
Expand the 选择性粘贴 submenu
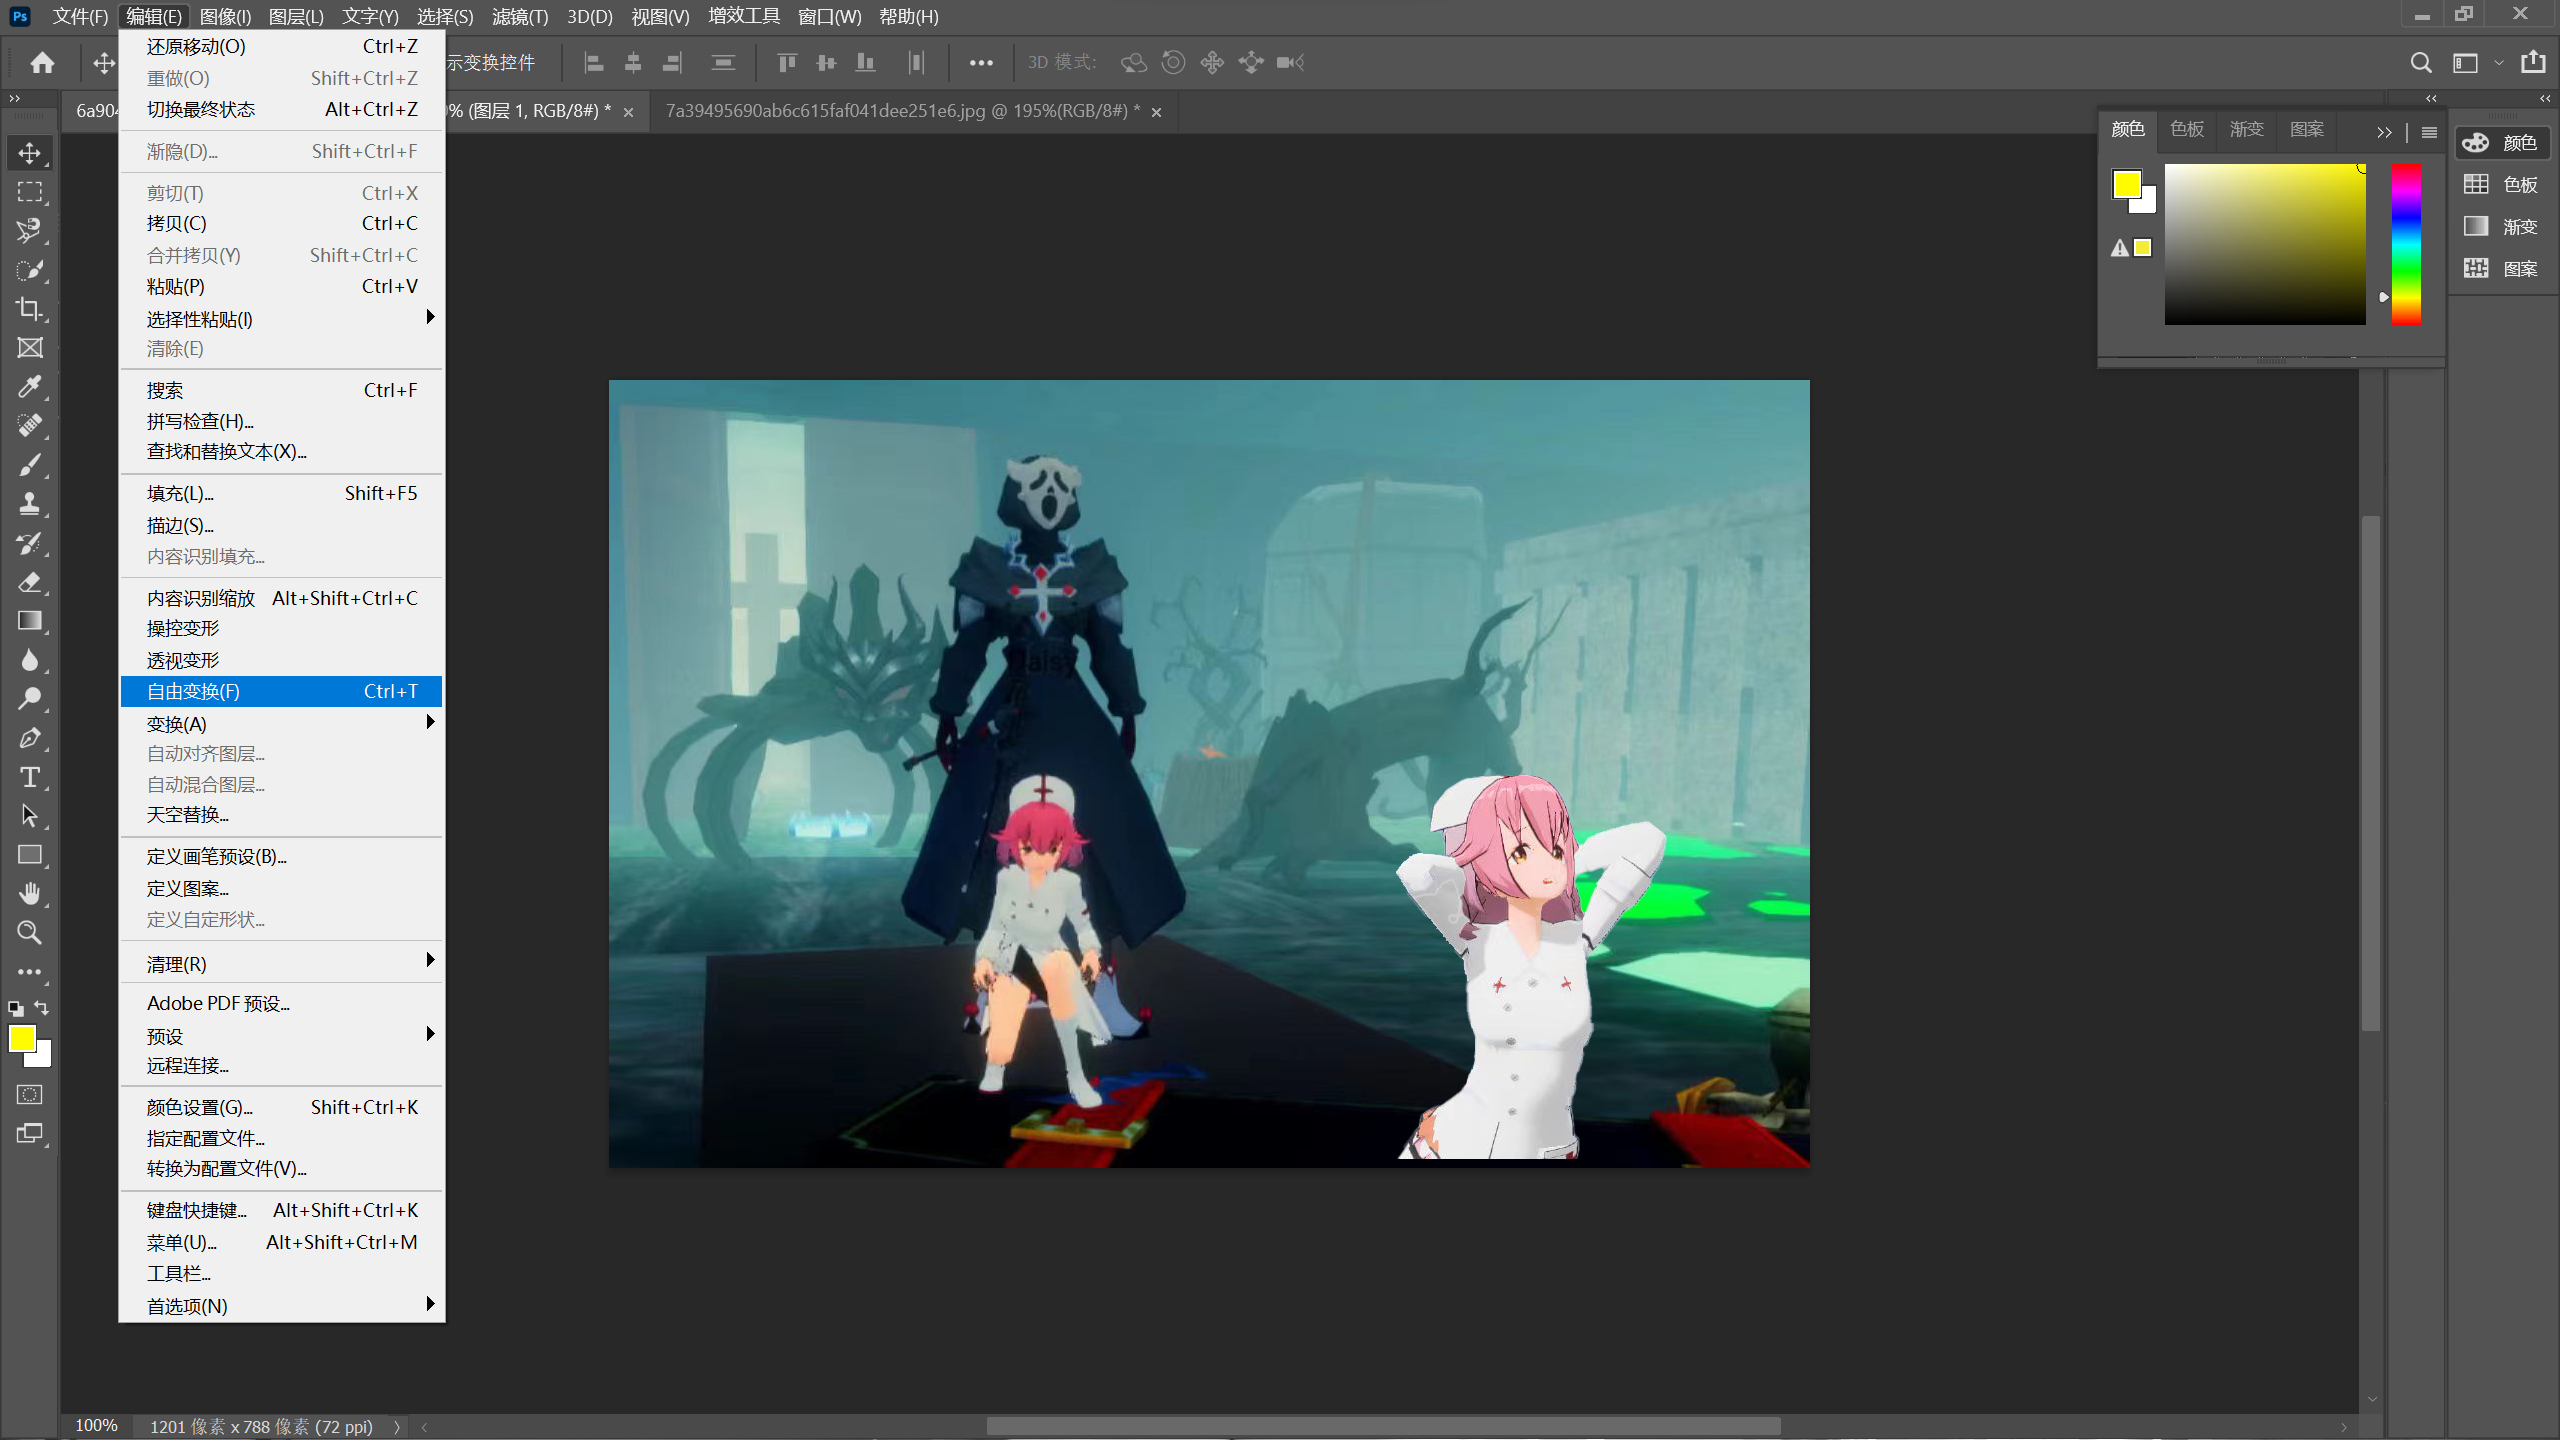(x=281, y=319)
